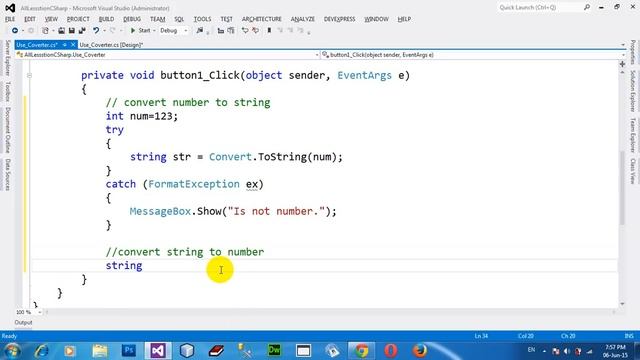The image size is (640, 360).
Task: Open the Solution Explorer side panel
Action: click(x=632, y=91)
